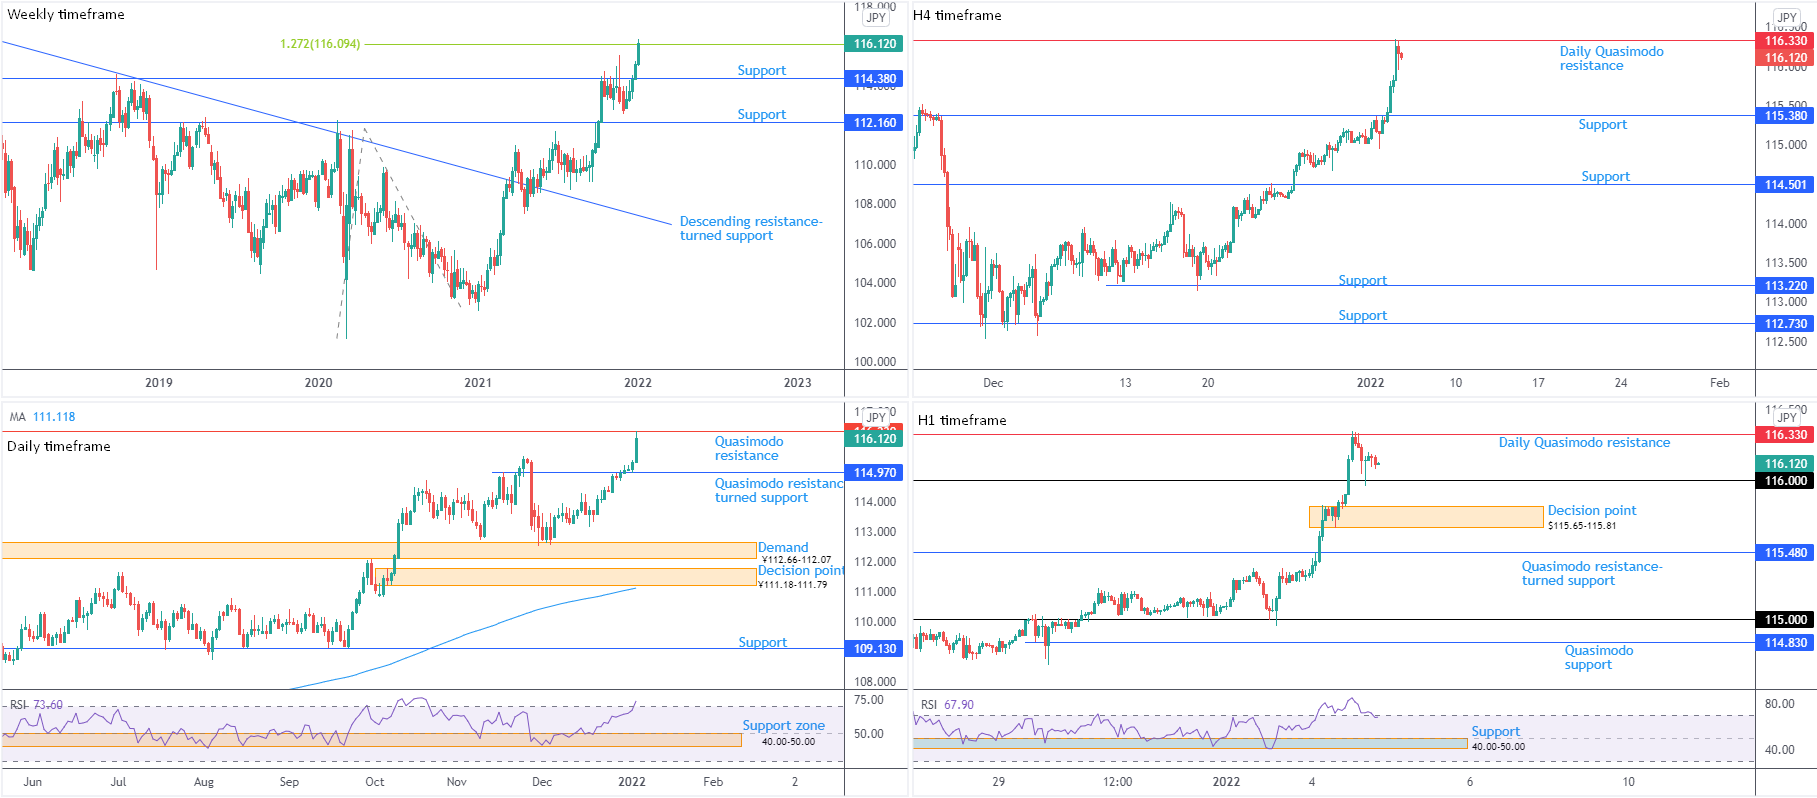Click the ¥111.18-111.79 range text

[793, 585]
